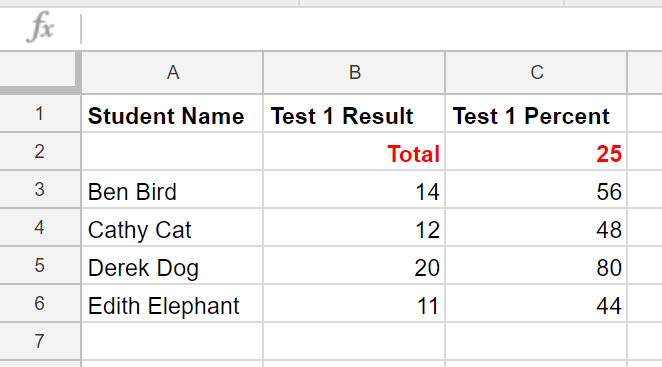Select column A header
This screenshot has width=662, height=367.
click(x=172, y=73)
